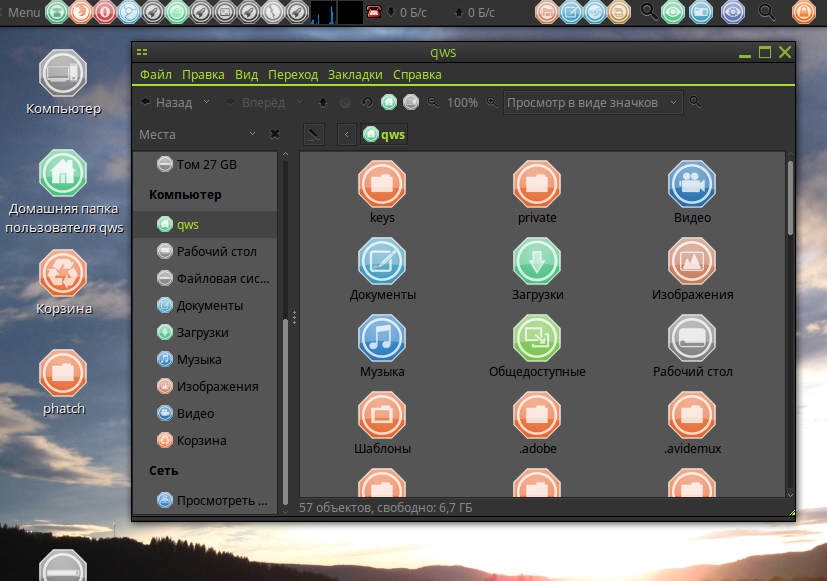Open the panel Menu button
This screenshot has height=581, width=827.
23,12
